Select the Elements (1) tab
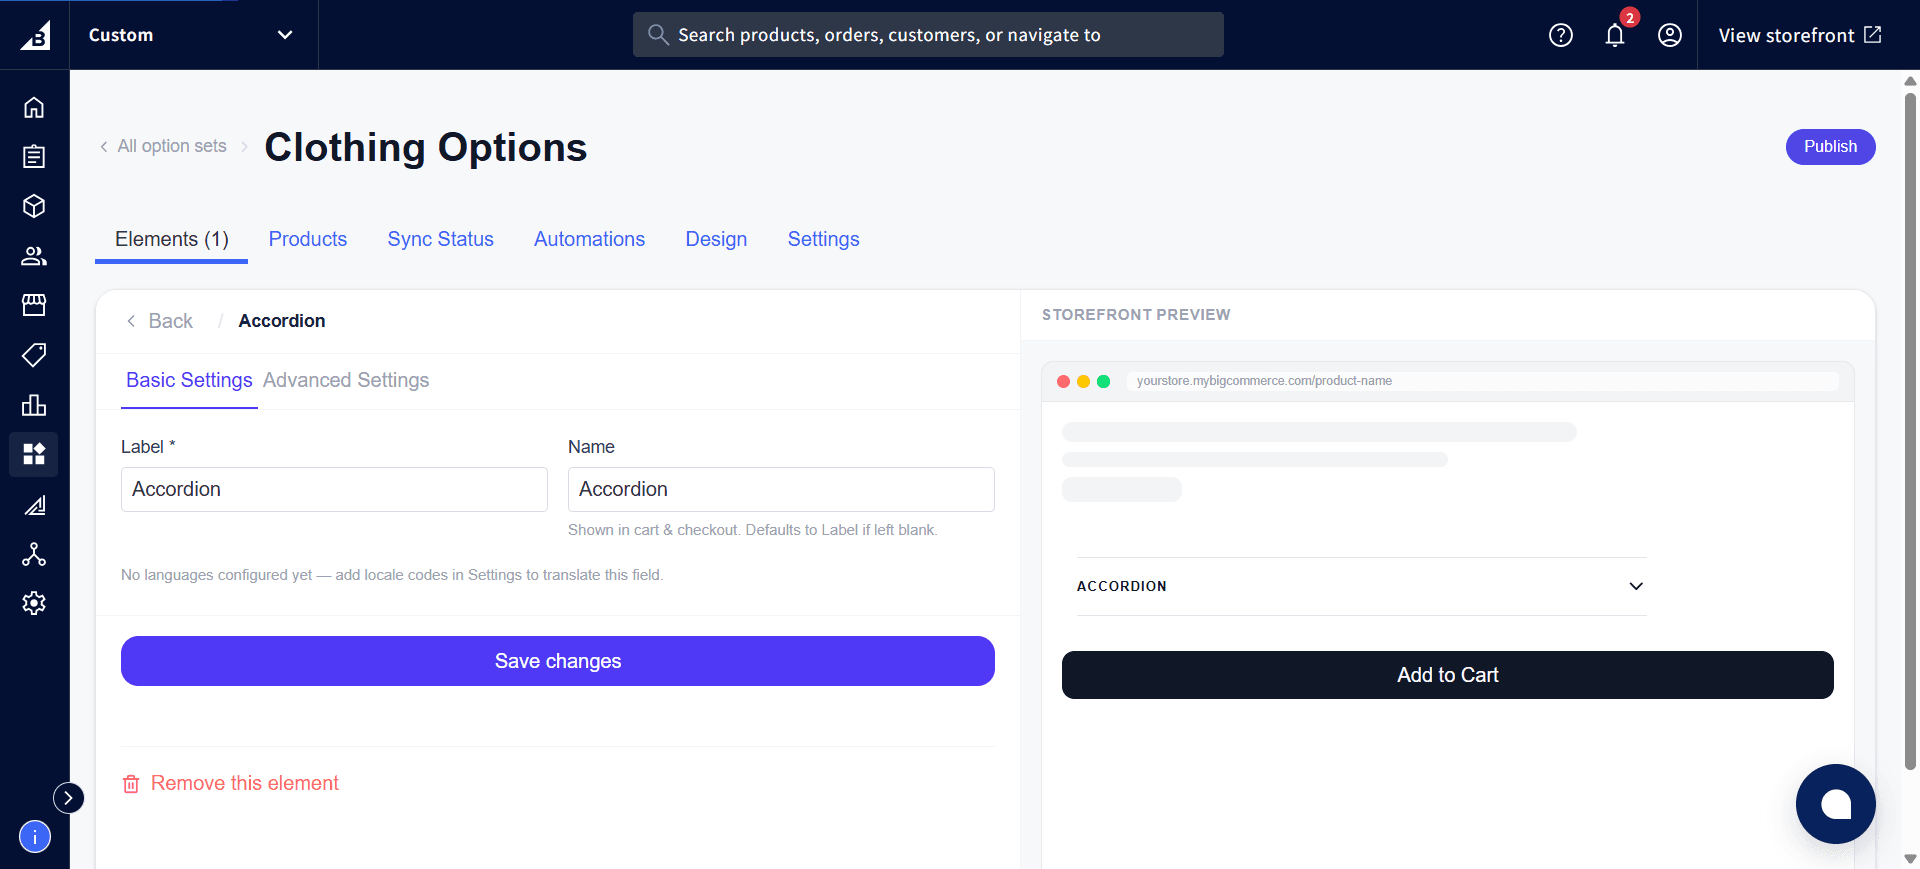The image size is (1920, 869). 172,239
